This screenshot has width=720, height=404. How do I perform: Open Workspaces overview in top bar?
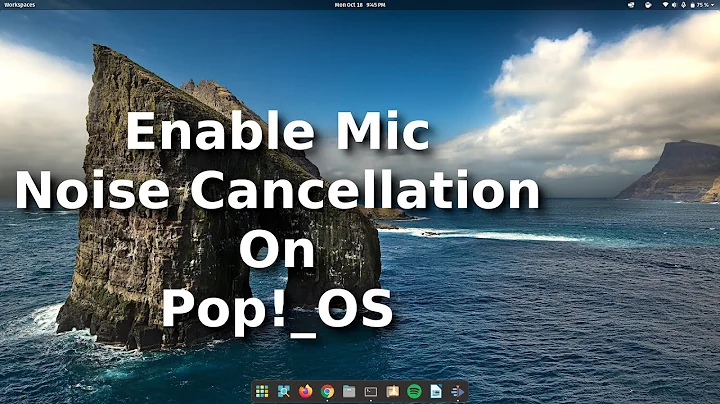pyautogui.click(x=20, y=5)
